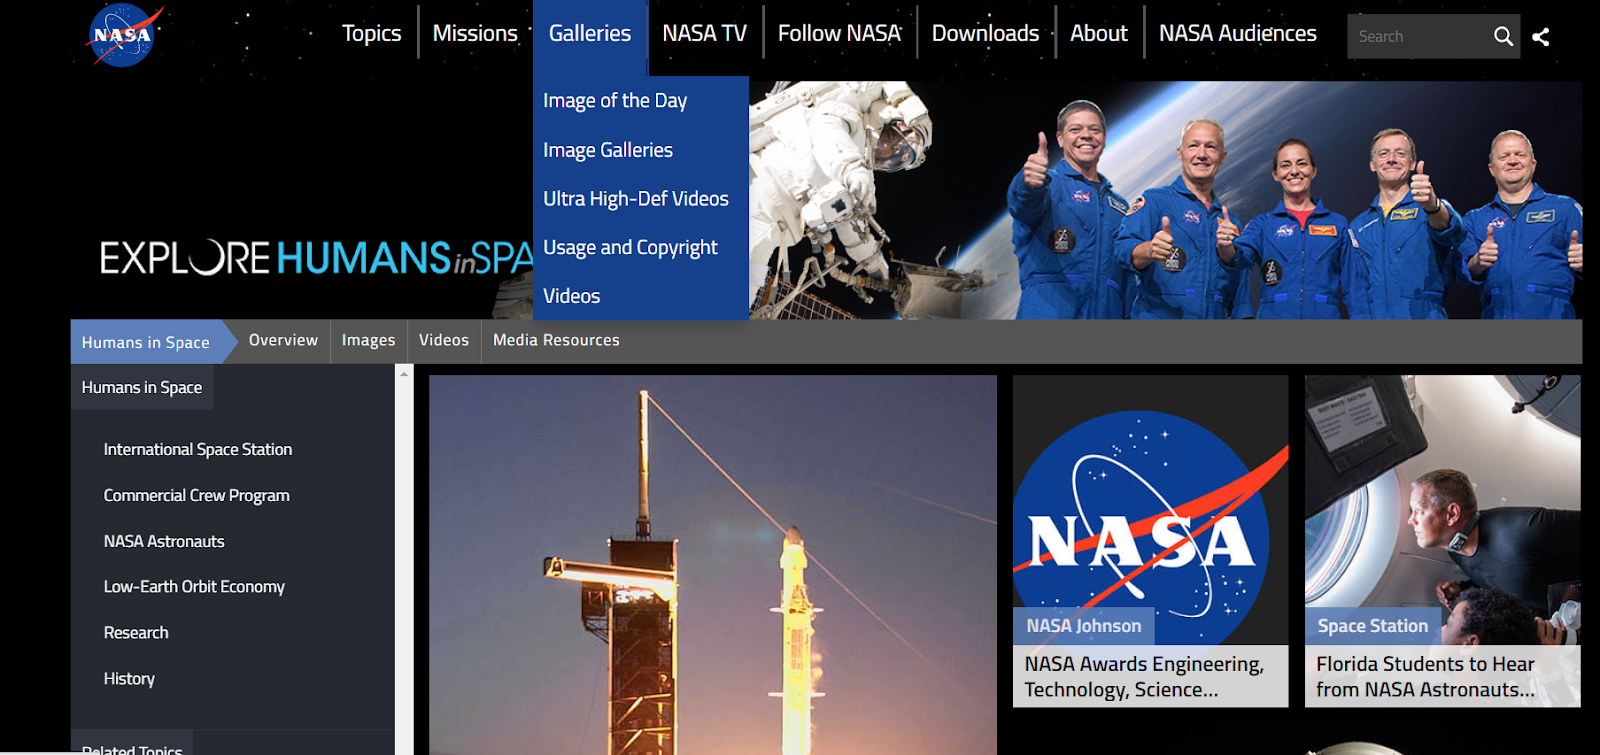Click the Space Station tag label
Viewport: 1600px width, 755px height.
tap(1373, 626)
